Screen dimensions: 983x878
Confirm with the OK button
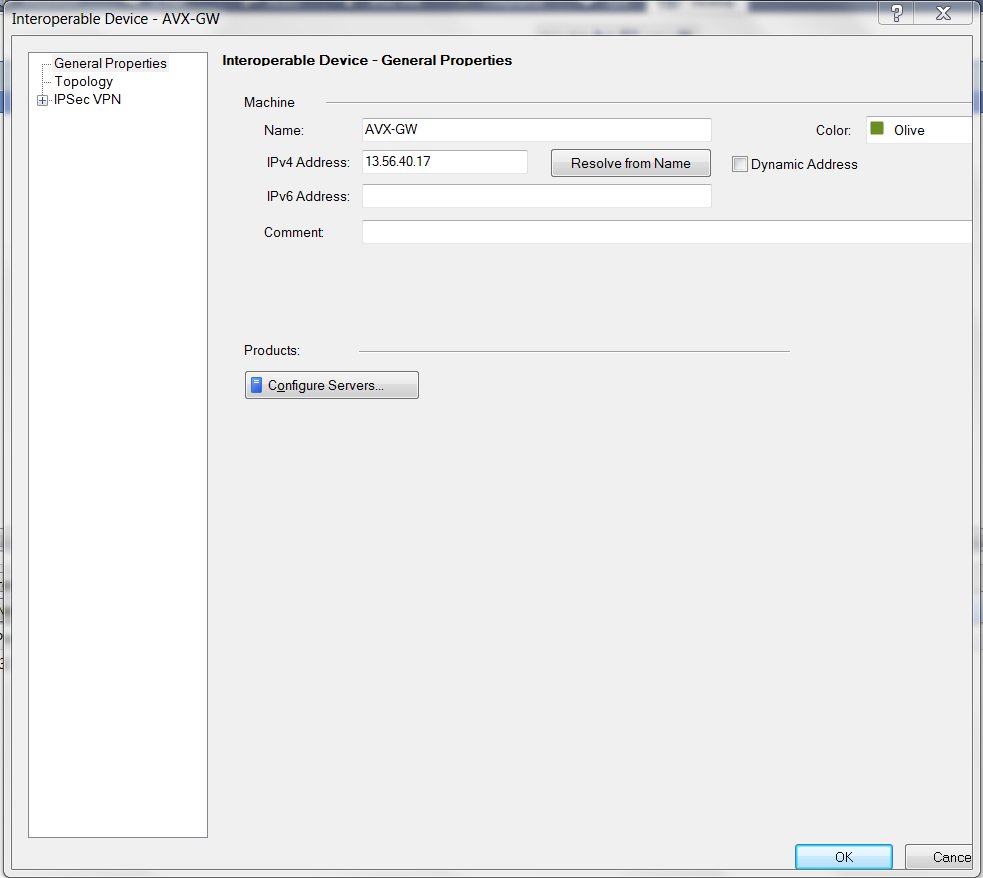tap(843, 857)
